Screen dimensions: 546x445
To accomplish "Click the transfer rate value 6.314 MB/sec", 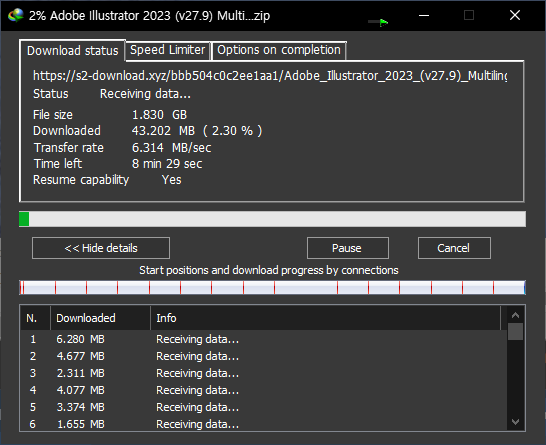I will 171,148.
